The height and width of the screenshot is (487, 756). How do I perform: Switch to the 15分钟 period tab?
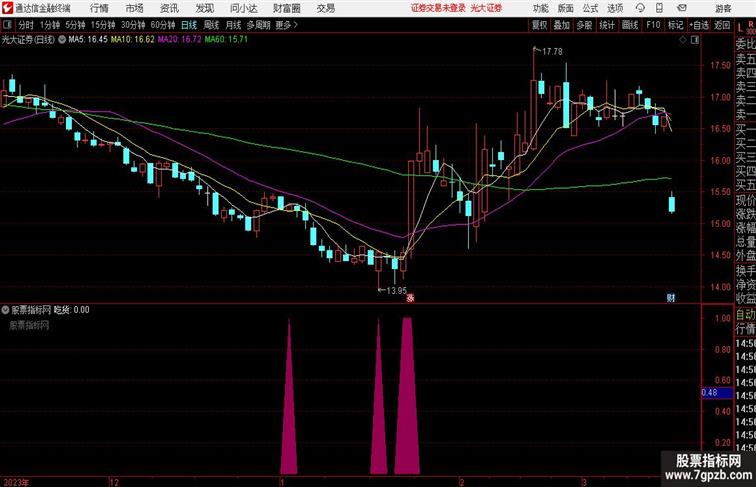pyautogui.click(x=103, y=25)
